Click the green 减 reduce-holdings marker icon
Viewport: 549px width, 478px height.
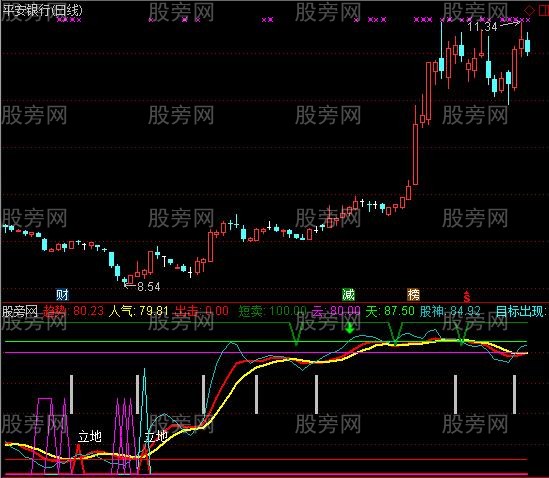click(x=348, y=295)
